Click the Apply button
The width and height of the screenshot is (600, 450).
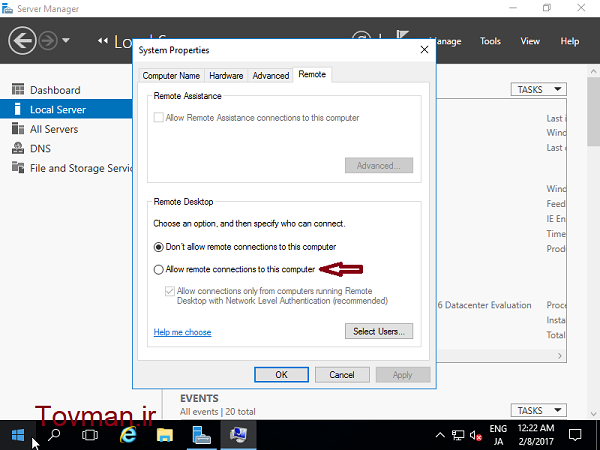coord(403,375)
